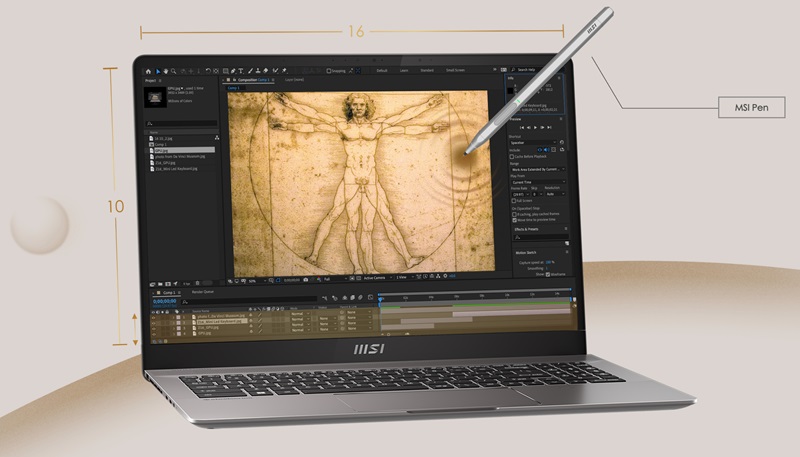Switch to Default workspace

[x=382, y=70]
